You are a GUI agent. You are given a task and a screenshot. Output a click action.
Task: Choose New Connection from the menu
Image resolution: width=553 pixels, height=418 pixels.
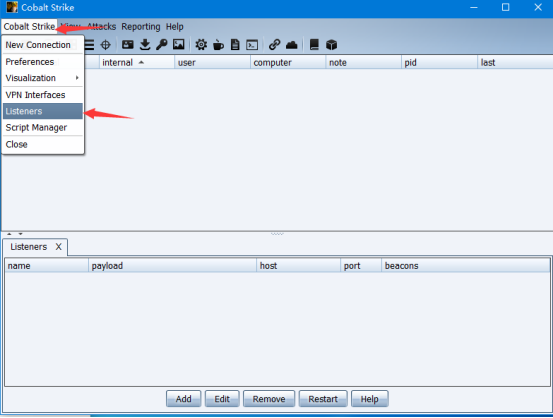point(43,45)
